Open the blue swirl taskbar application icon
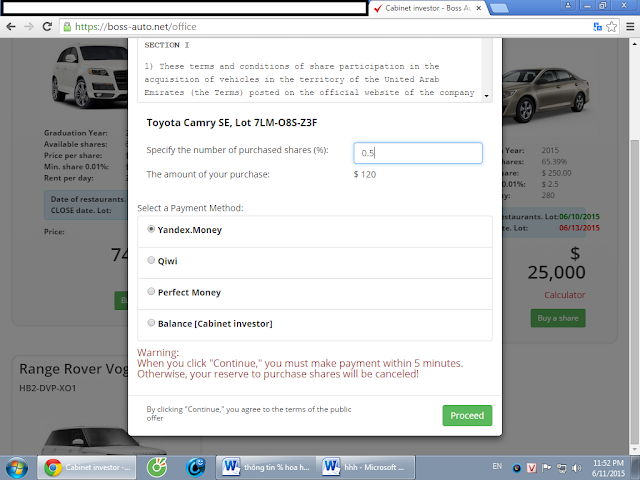 tap(196, 468)
